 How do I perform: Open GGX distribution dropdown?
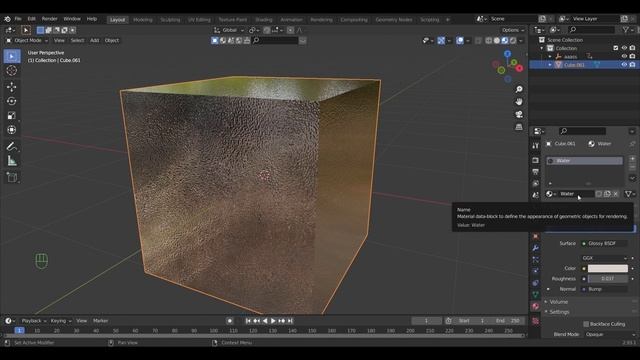(x=604, y=258)
